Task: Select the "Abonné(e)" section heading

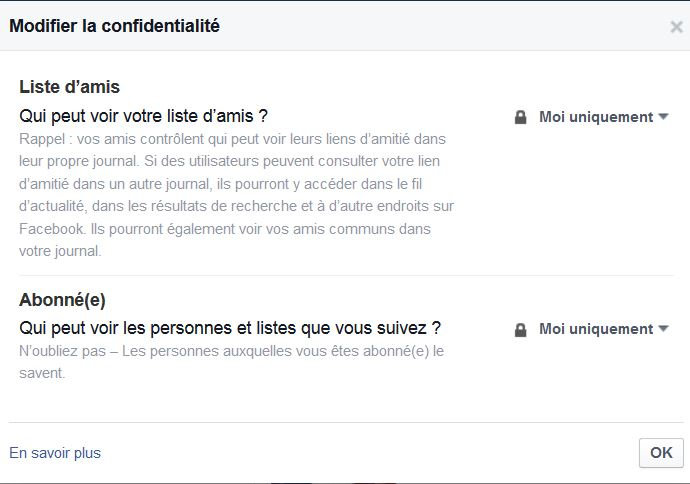Action: point(62,300)
